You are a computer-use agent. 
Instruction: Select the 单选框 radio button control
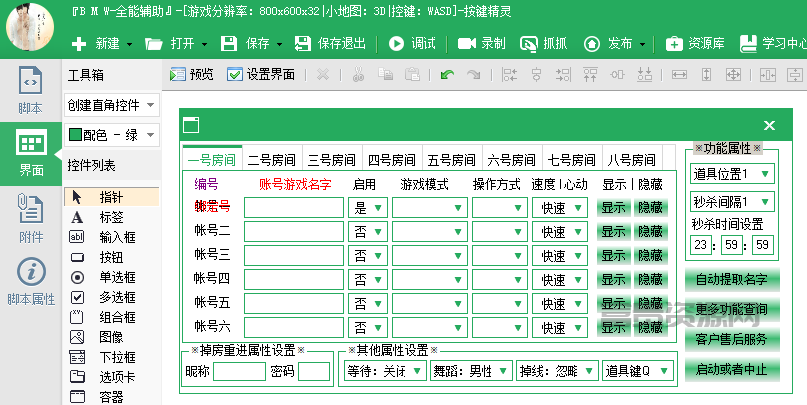point(112,277)
